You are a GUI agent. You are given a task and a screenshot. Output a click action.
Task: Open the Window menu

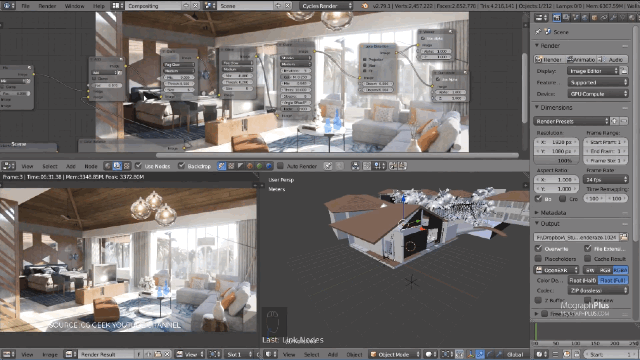(x=74, y=6)
